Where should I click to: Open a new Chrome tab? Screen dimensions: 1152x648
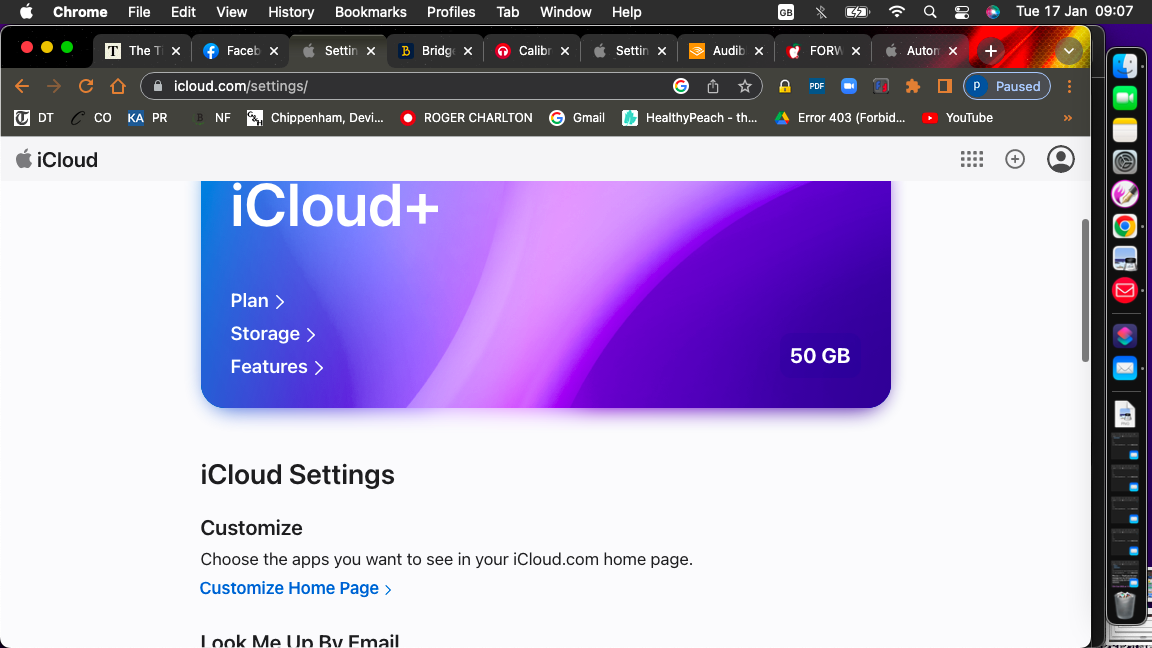pos(990,51)
